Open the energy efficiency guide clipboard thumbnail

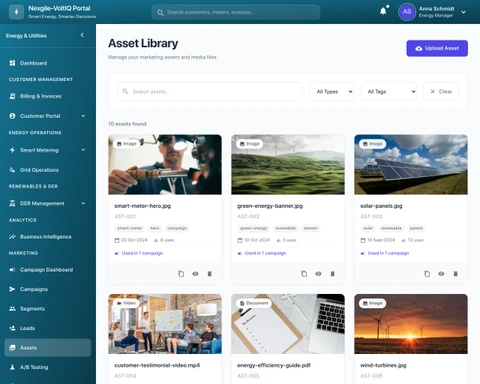tap(288, 324)
